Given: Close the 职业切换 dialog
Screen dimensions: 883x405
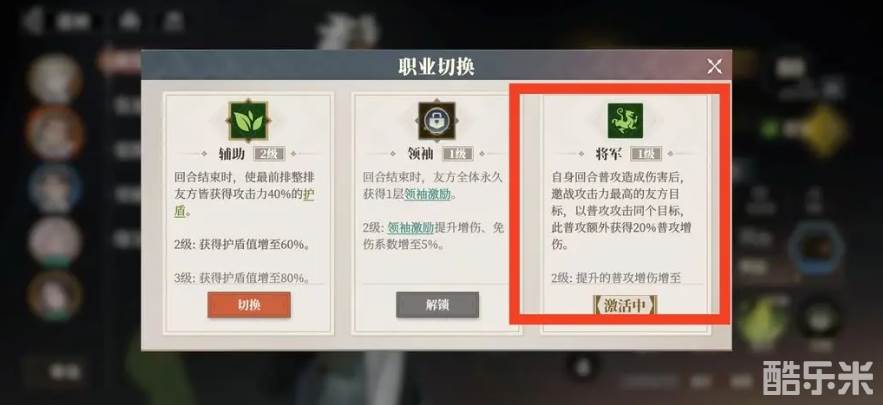Looking at the screenshot, I should [x=714, y=66].
